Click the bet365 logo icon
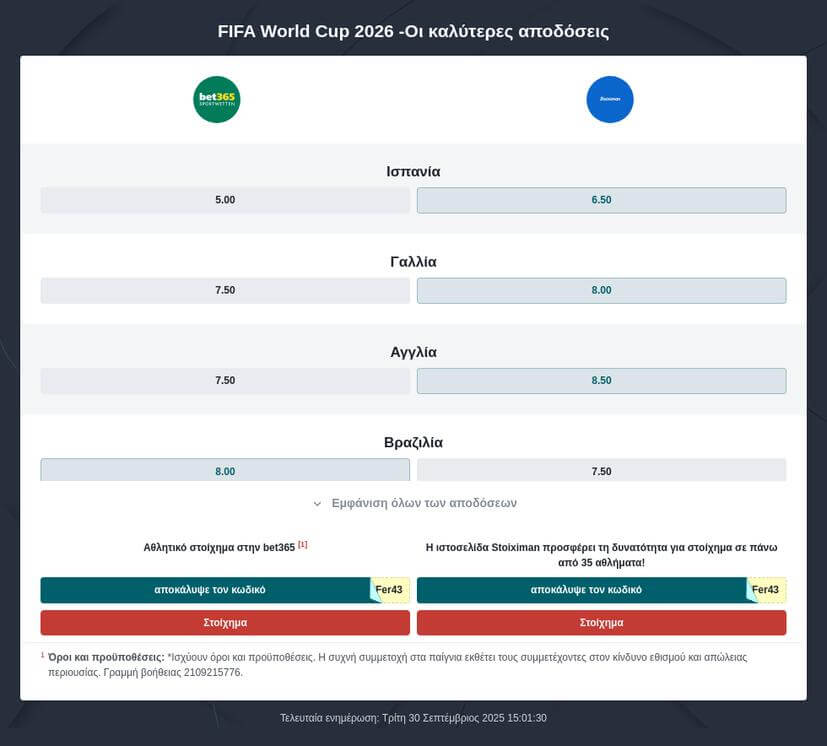Screen dimensions: 827x746 point(217,100)
